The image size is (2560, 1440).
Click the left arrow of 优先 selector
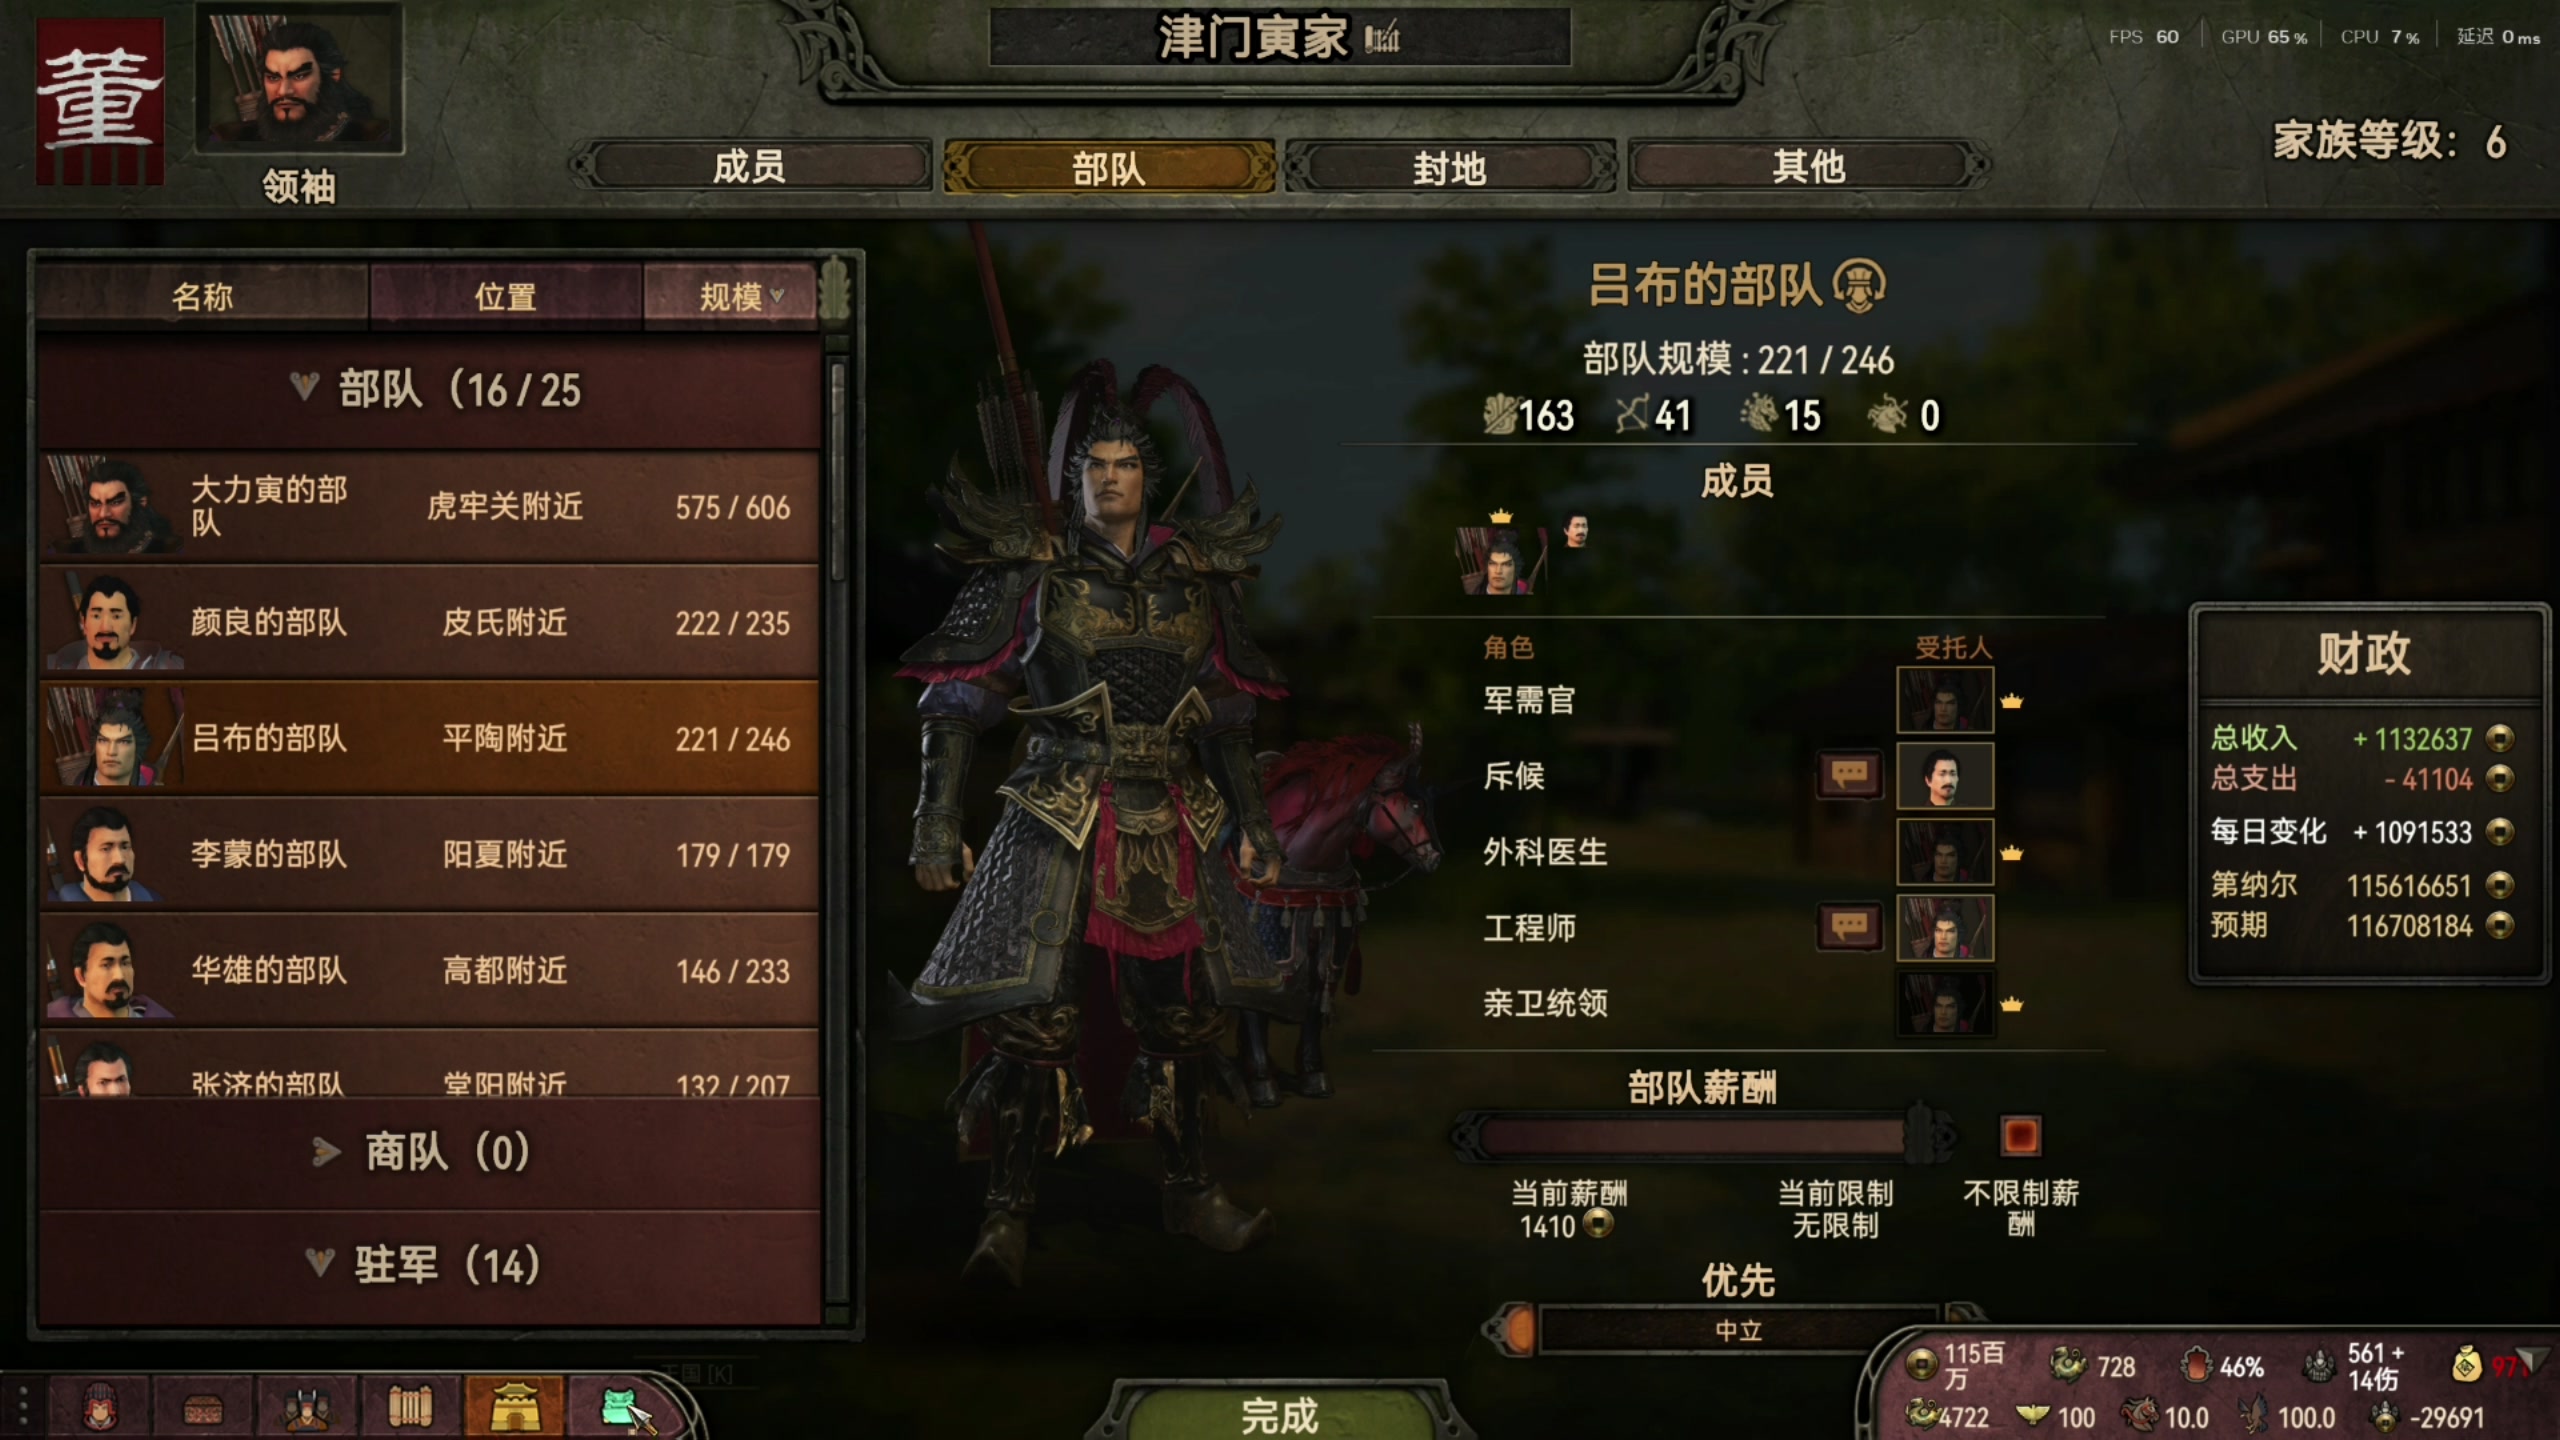[x=1511, y=1330]
